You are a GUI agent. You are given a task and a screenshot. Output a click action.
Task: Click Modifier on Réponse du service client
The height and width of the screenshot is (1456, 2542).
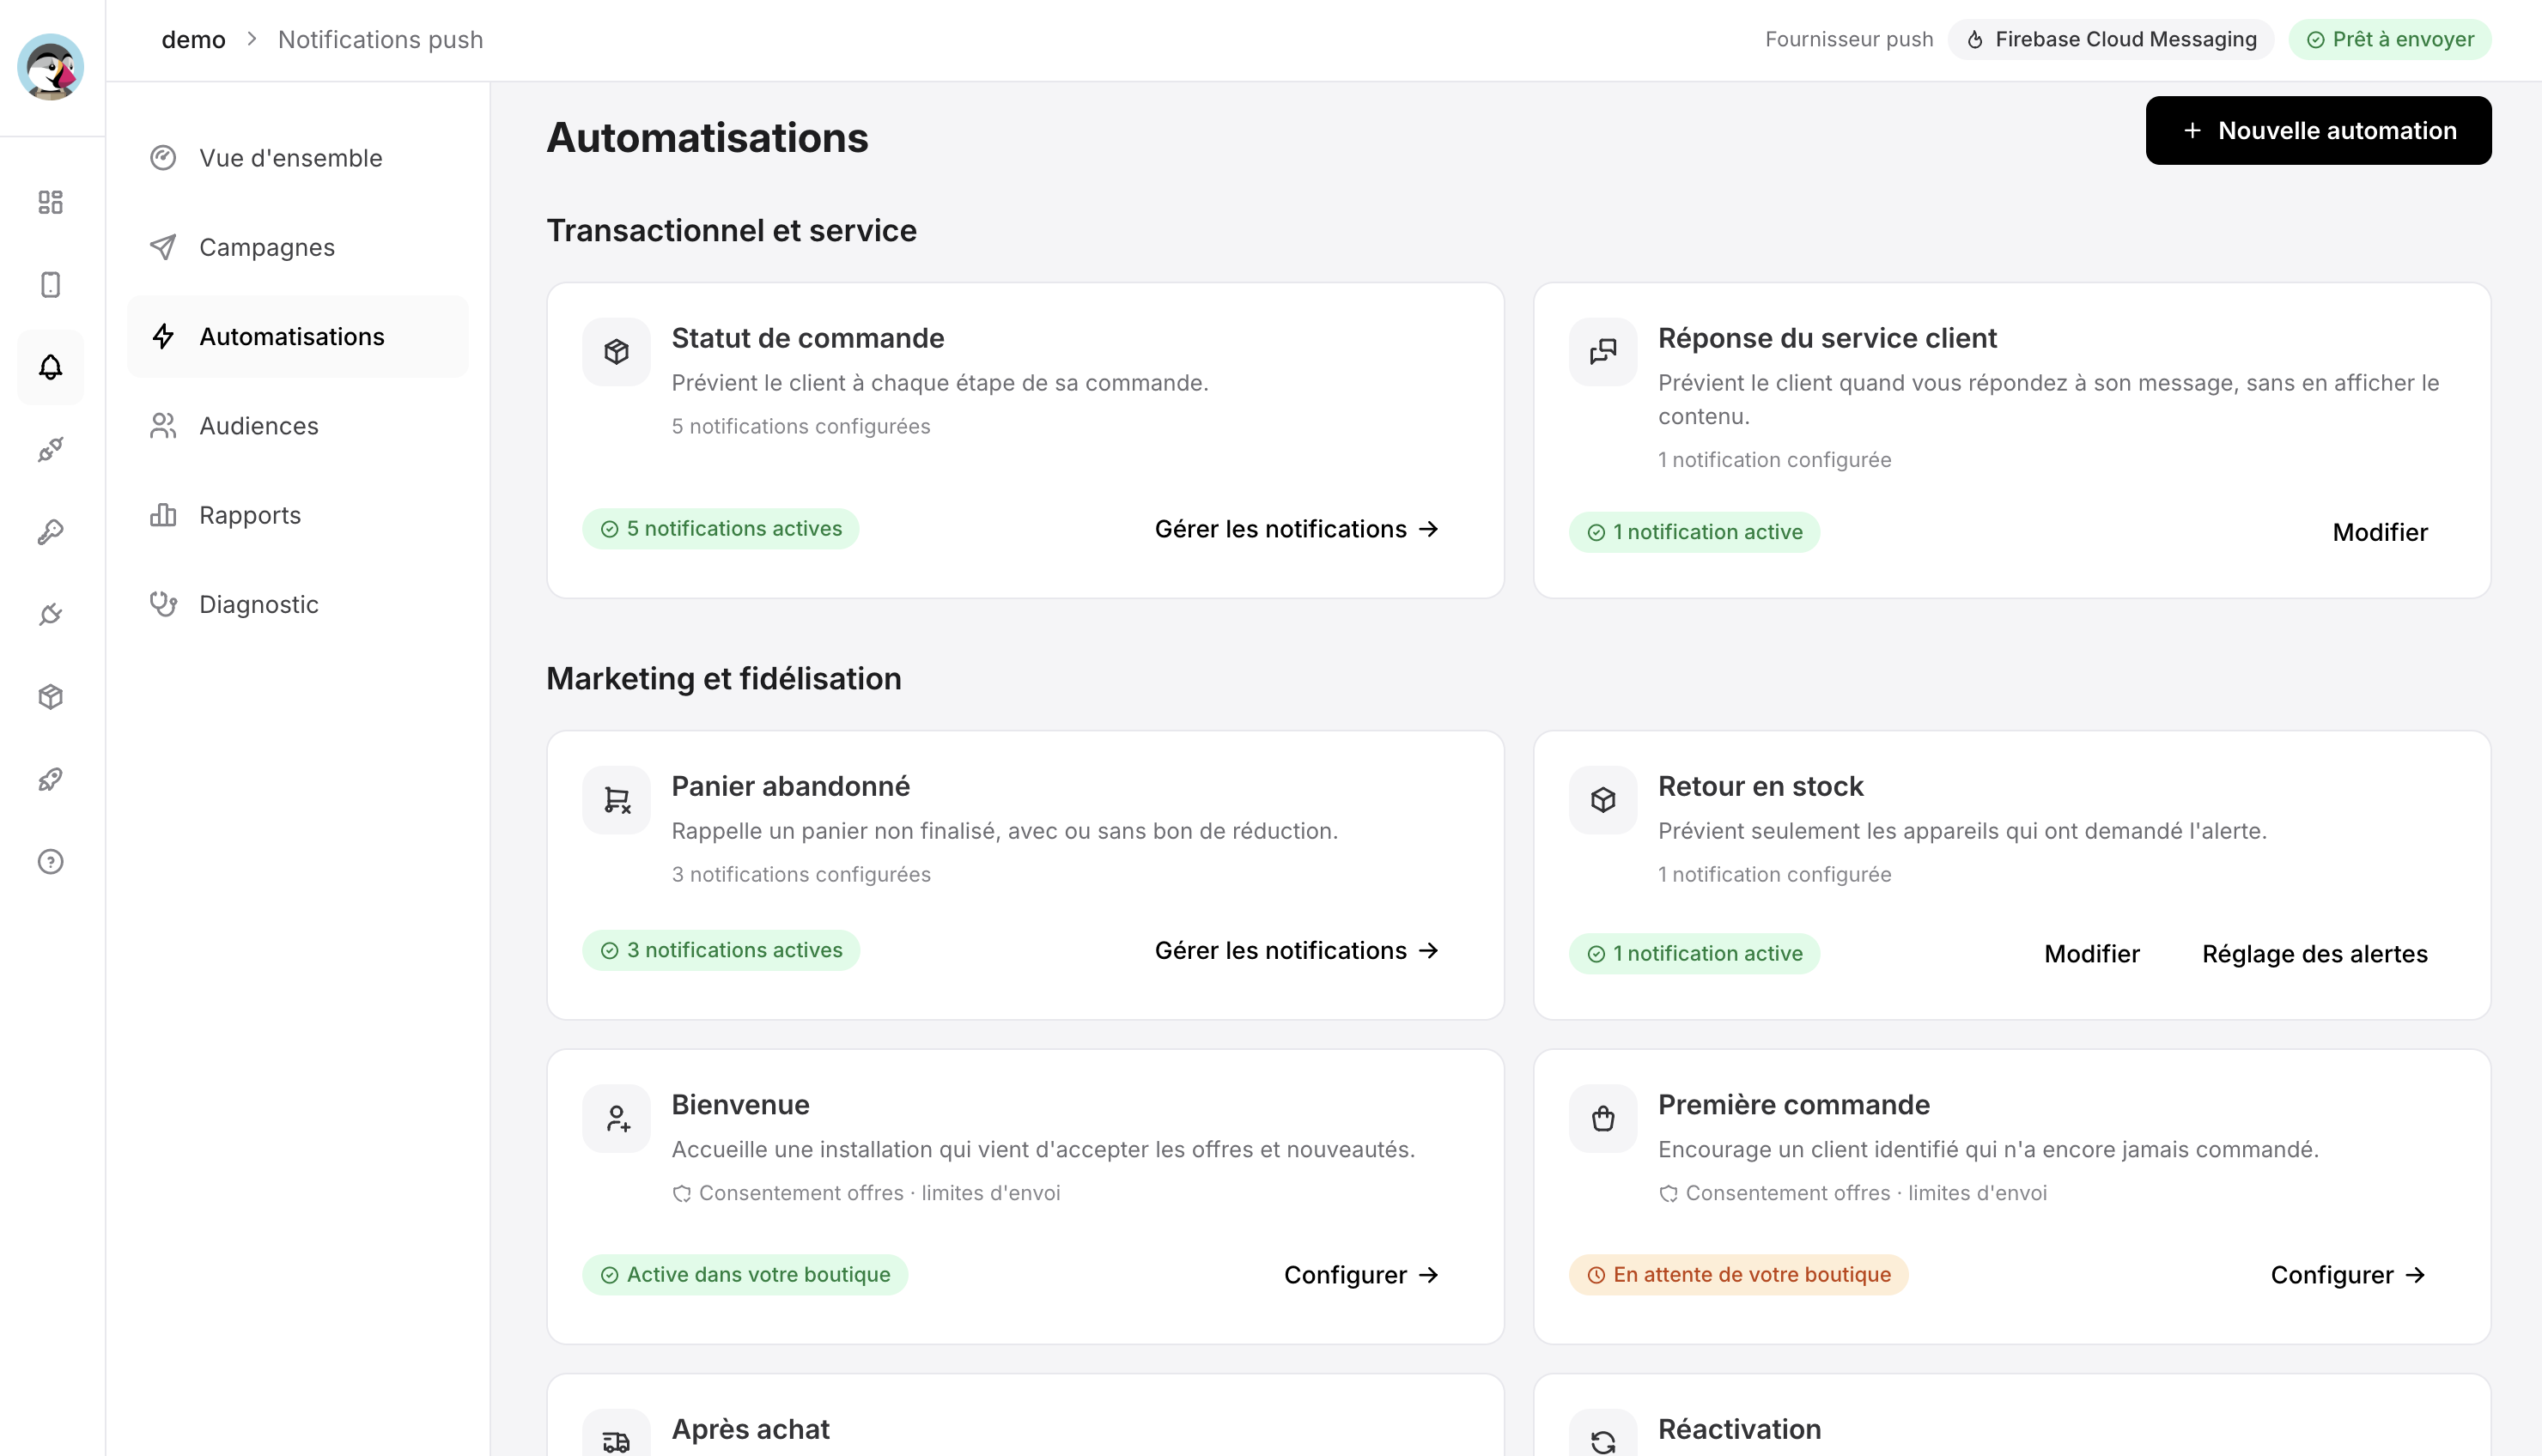2380,532
